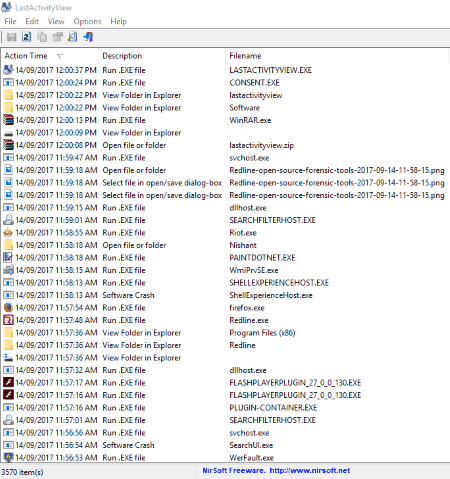Click the Firefox icon in the firefox.exe row
Viewport: 450px width, 479px height.
tap(8, 308)
